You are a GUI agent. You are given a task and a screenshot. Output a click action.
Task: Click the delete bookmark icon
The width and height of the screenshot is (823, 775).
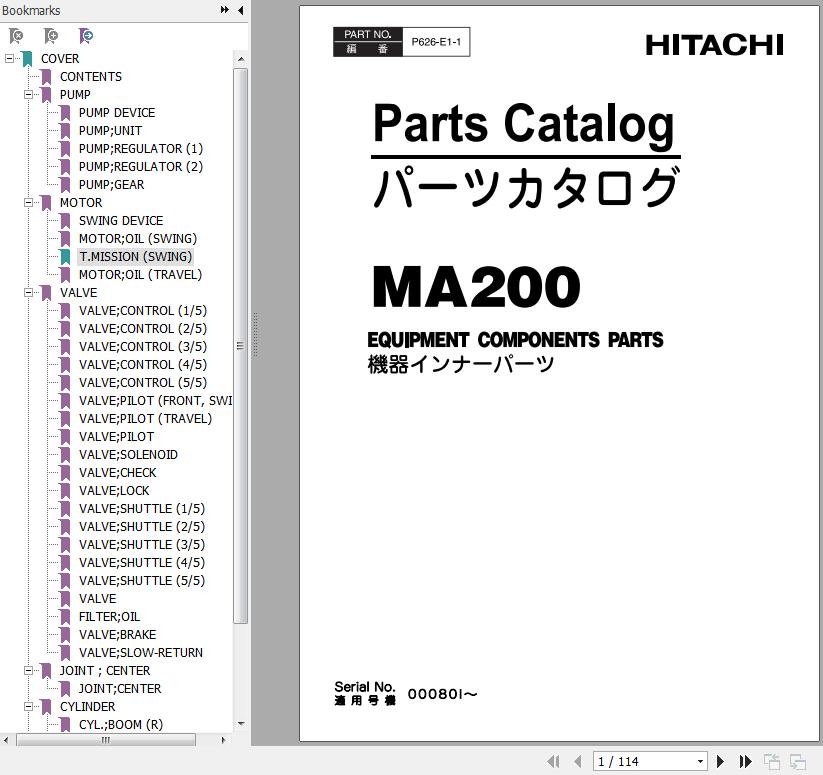tap(16, 36)
